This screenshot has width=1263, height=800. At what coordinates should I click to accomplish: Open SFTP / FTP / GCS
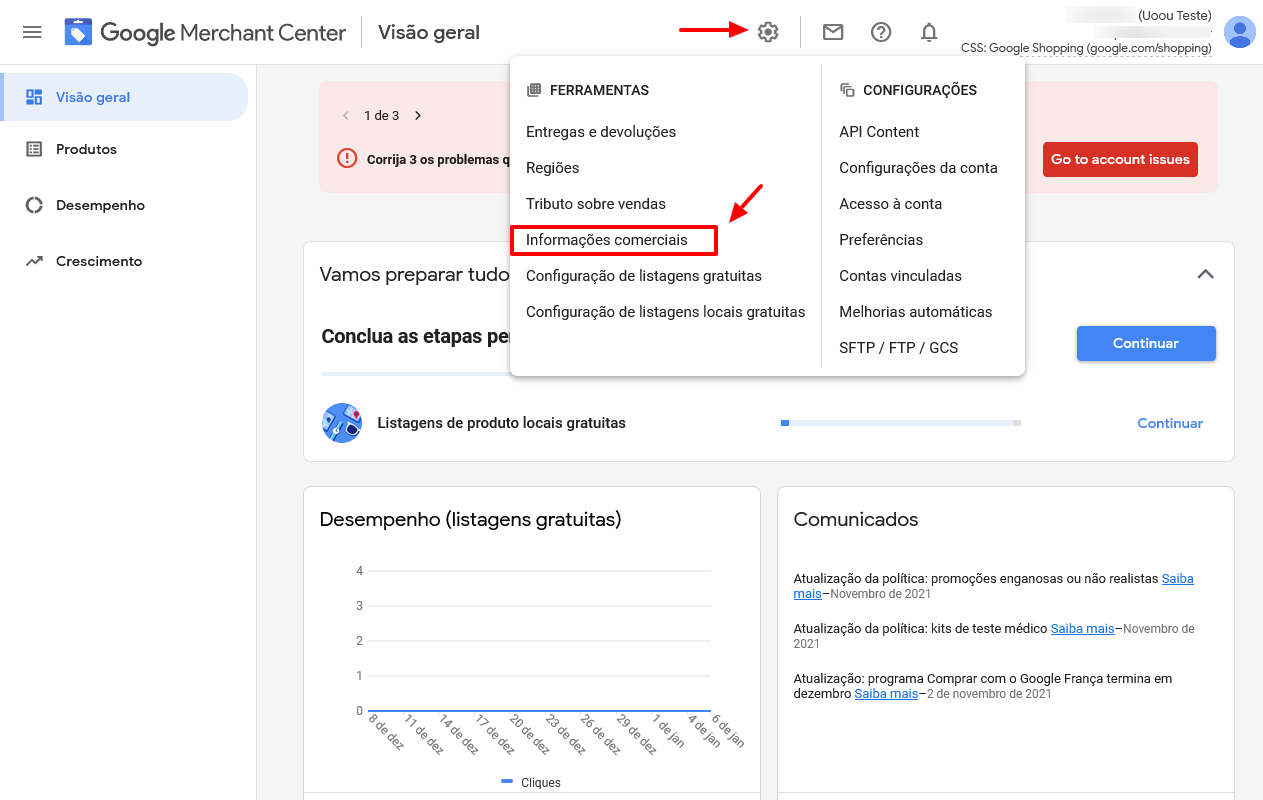pyautogui.click(x=899, y=348)
